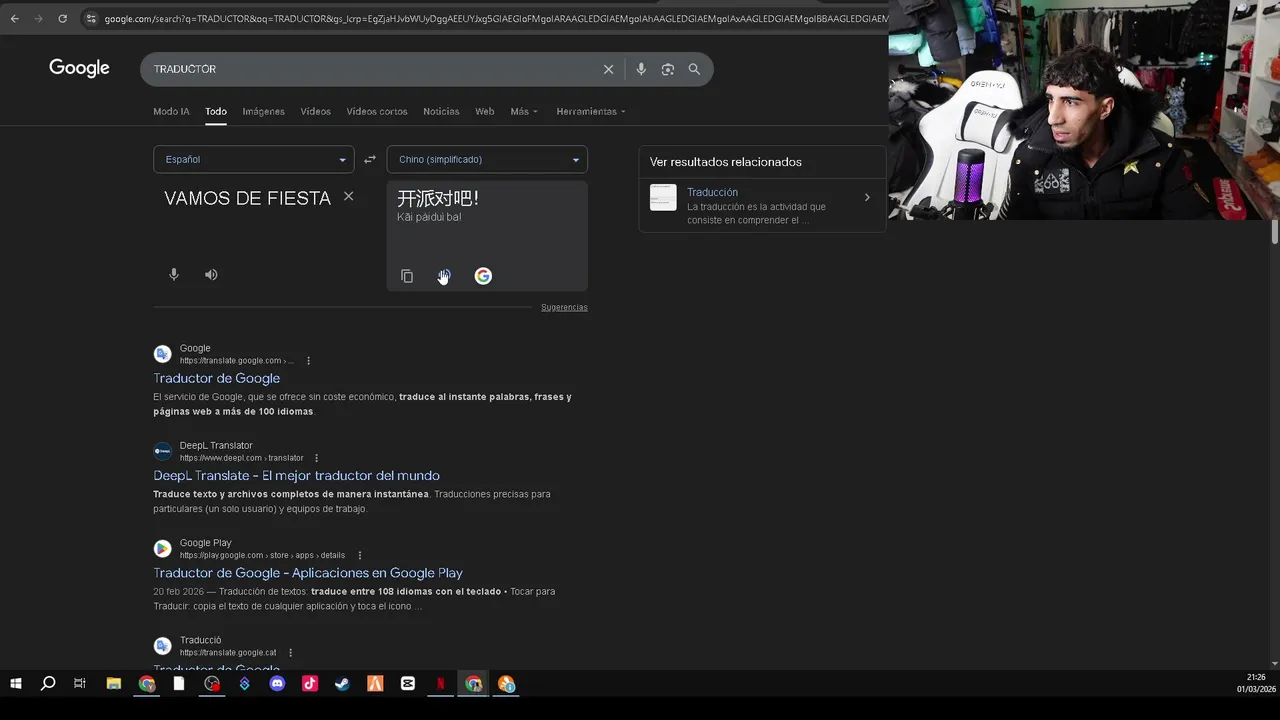Click the VAMOS DE FIESTA source text box
Viewport: 1280px width, 720px height.
click(247, 198)
